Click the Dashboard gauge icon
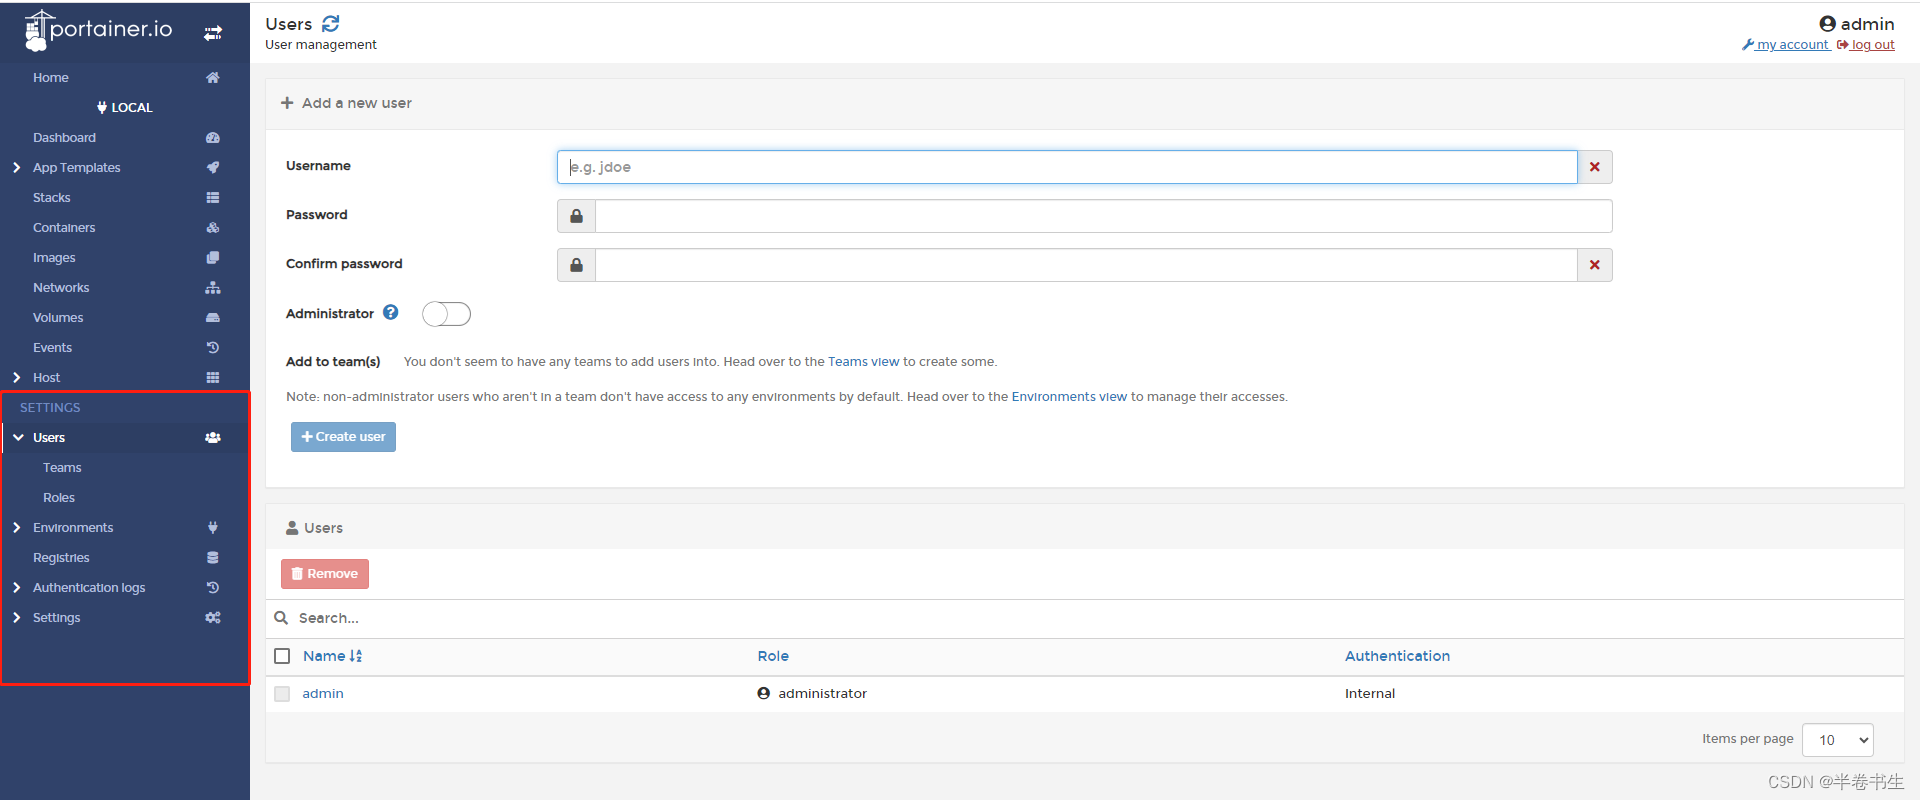The height and width of the screenshot is (800, 1920). click(x=213, y=138)
